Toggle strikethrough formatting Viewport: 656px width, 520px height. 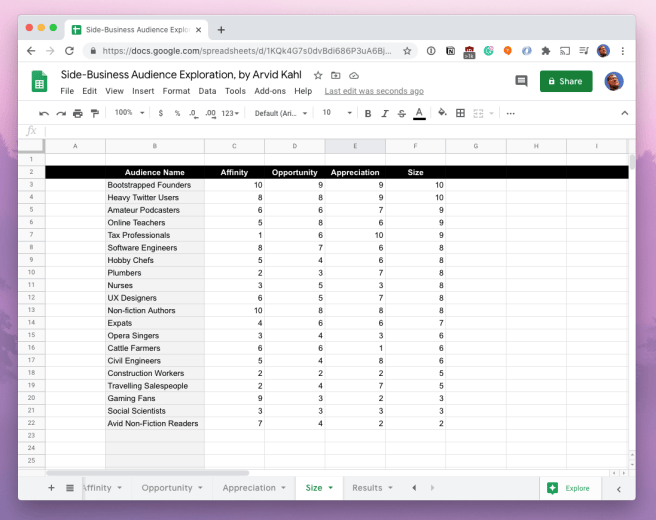pyautogui.click(x=402, y=113)
